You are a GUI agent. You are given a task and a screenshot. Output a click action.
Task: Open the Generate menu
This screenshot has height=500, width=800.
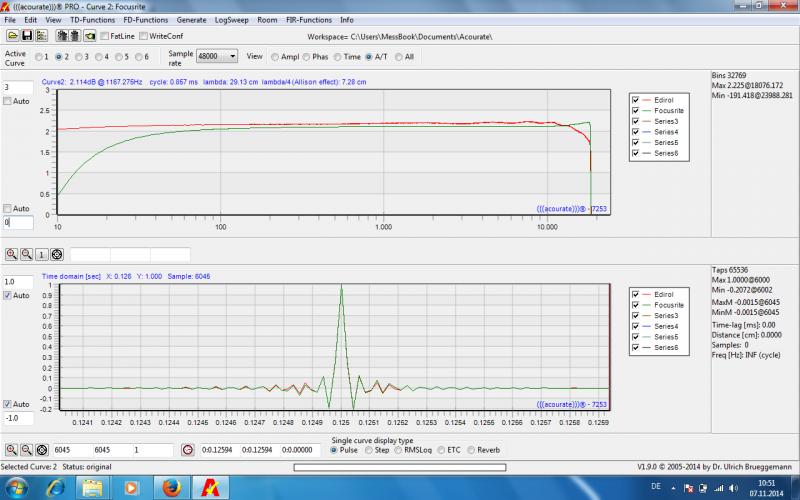[x=191, y=20]
